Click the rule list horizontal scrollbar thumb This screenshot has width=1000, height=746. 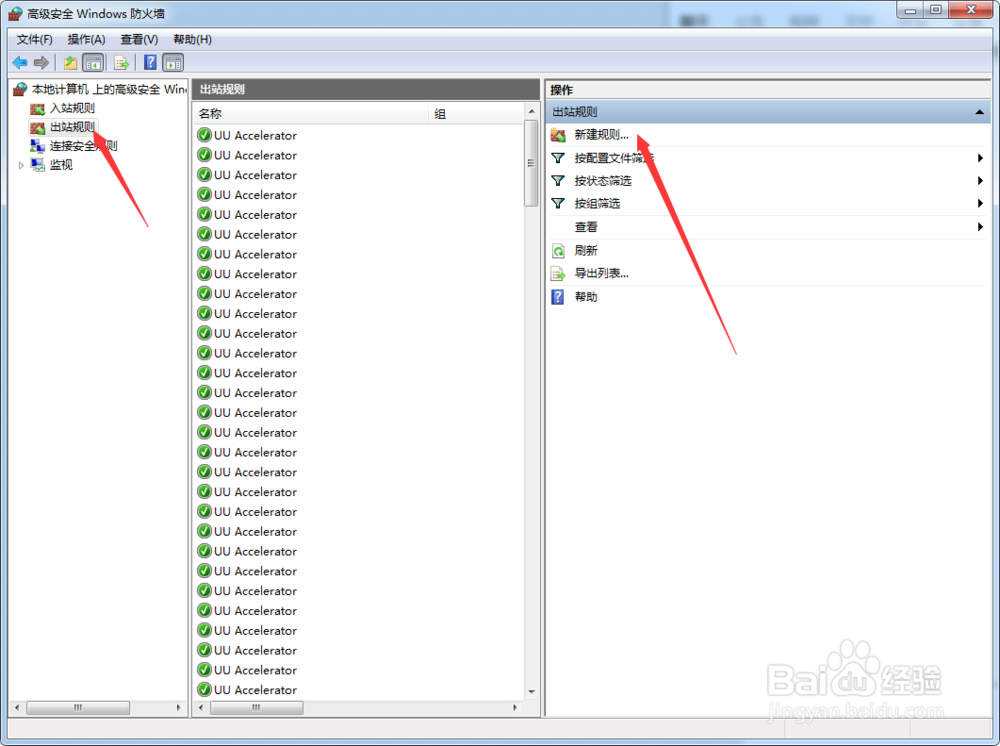[x=256, y=707]
